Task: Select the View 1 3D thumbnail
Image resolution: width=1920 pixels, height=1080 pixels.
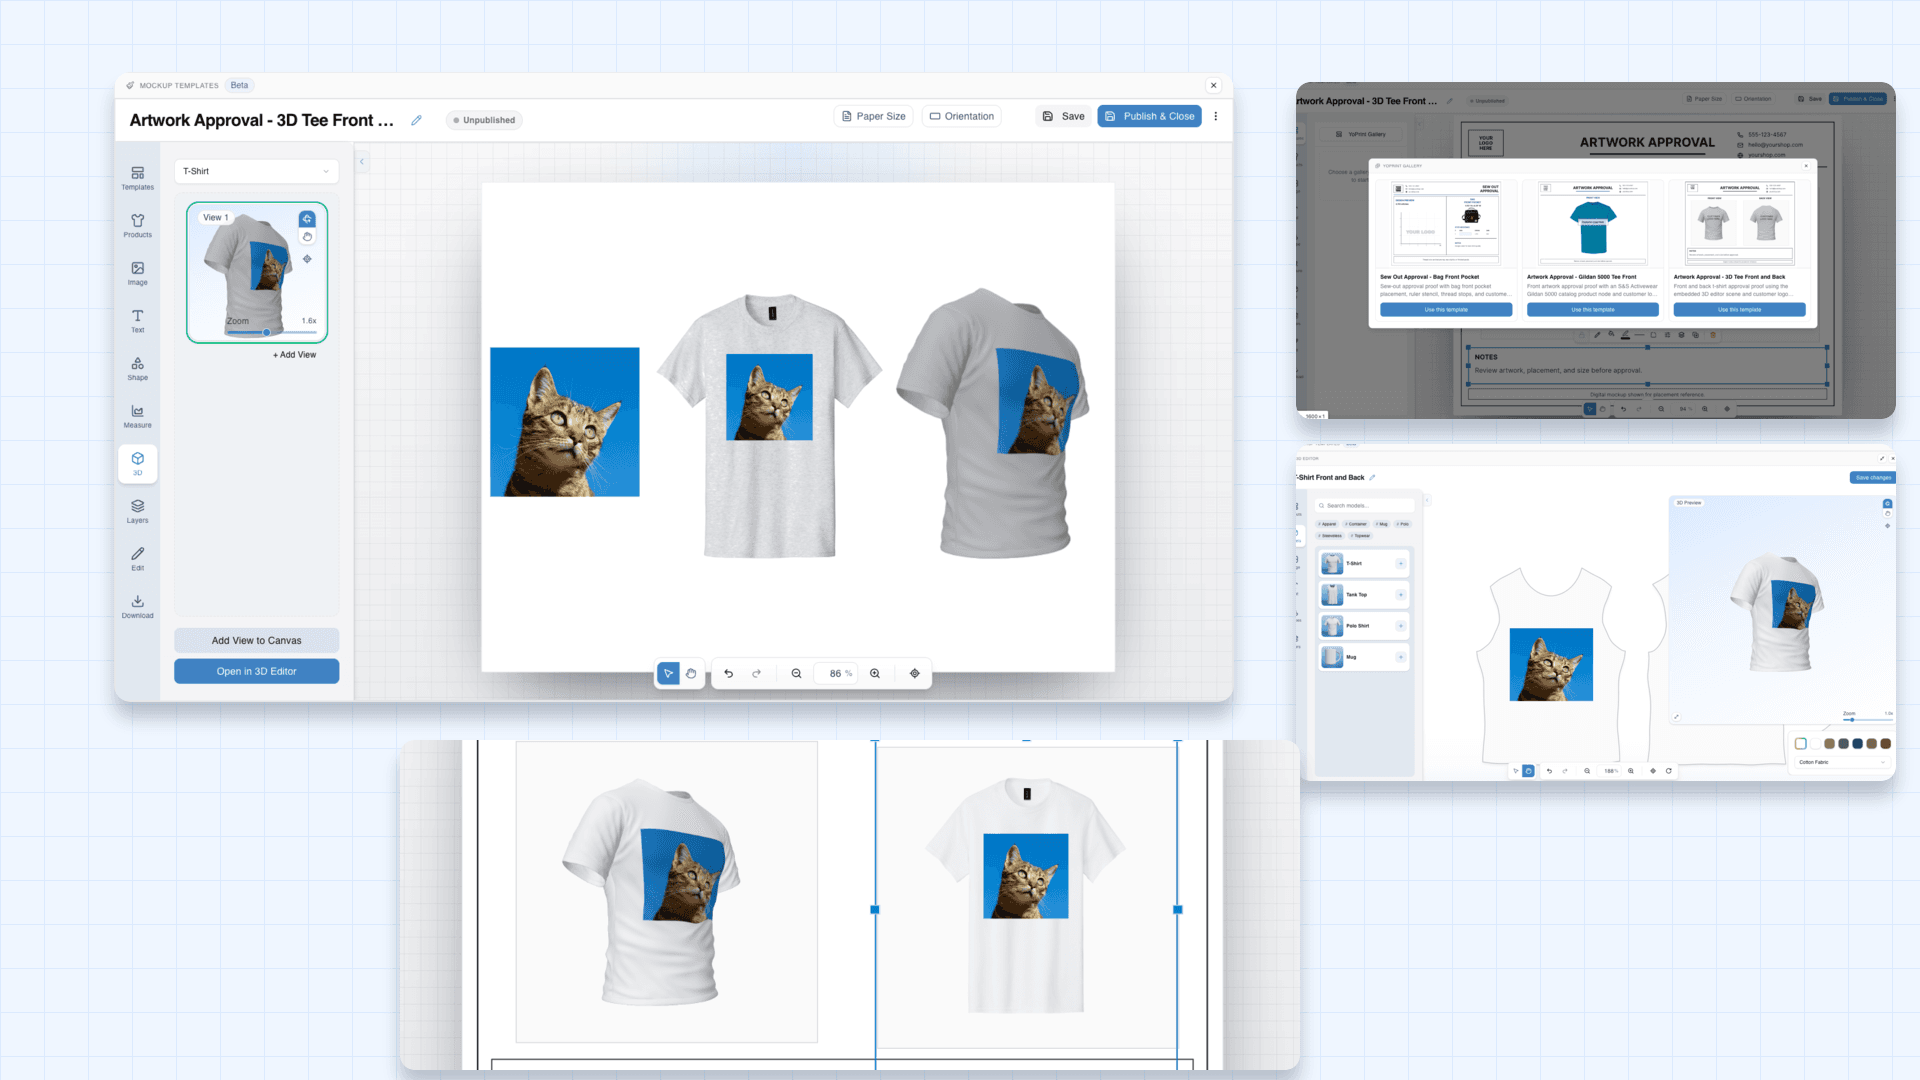Action: click(x=256, y=272)
